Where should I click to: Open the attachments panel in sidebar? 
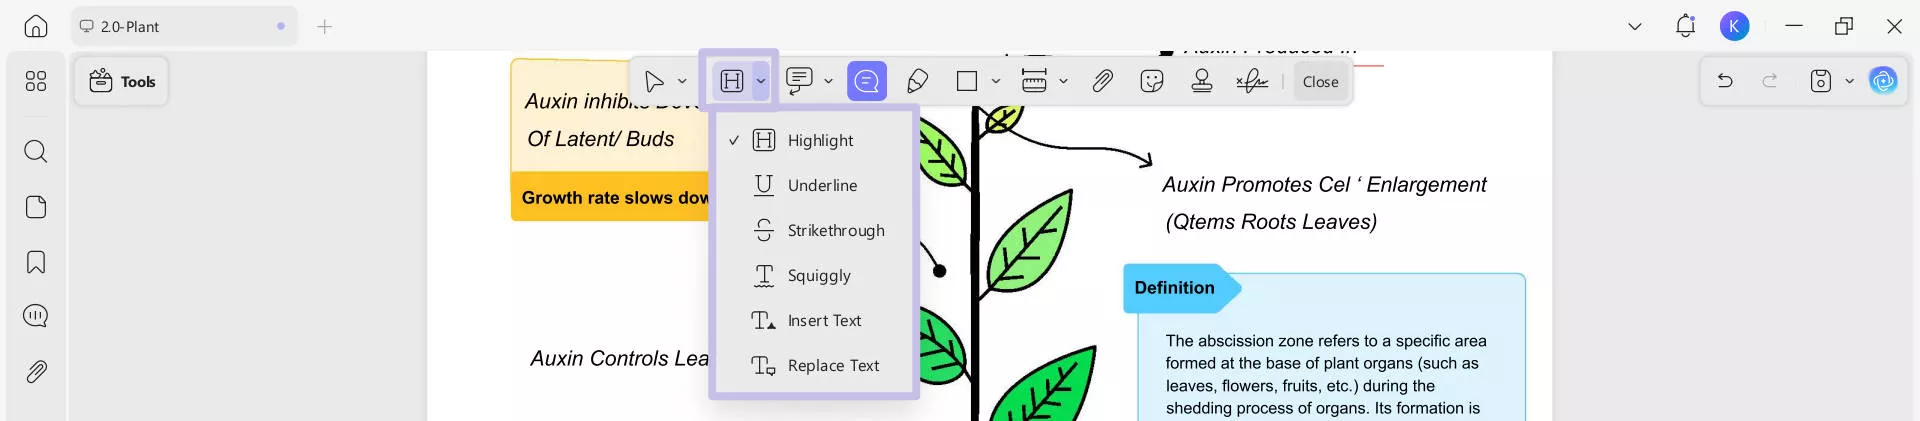coord(36,372)
